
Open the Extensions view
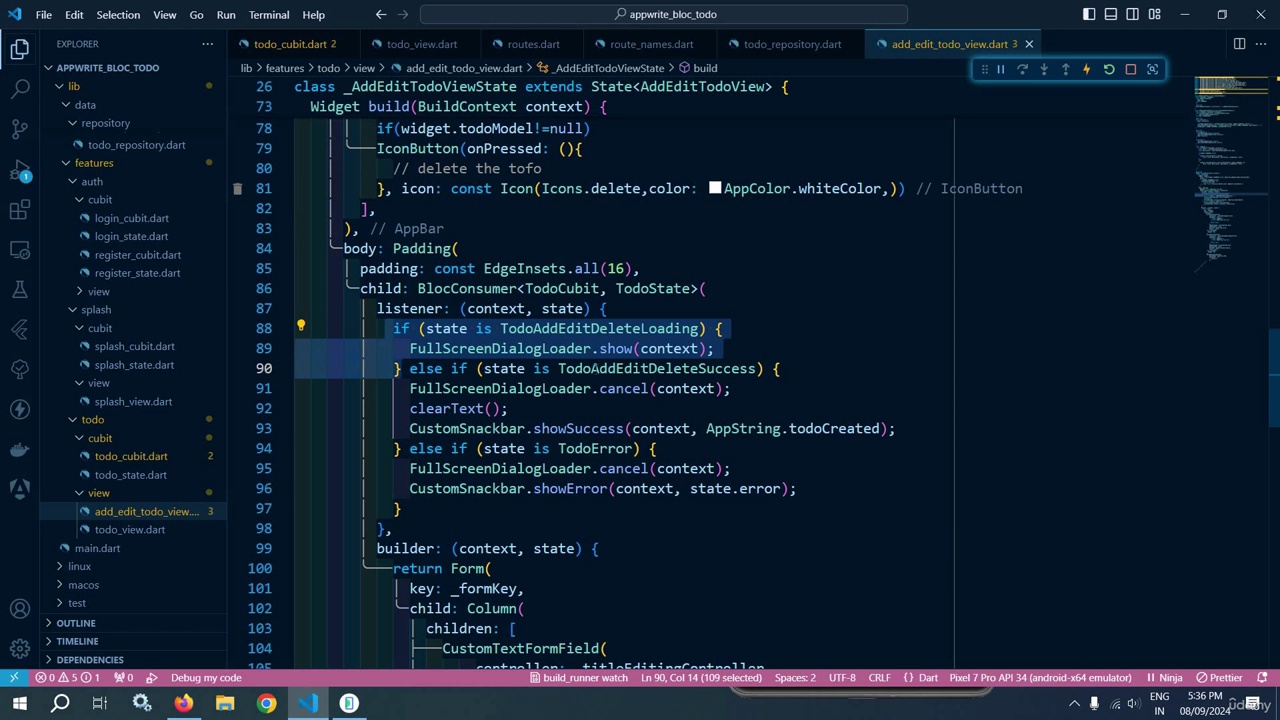20,210
